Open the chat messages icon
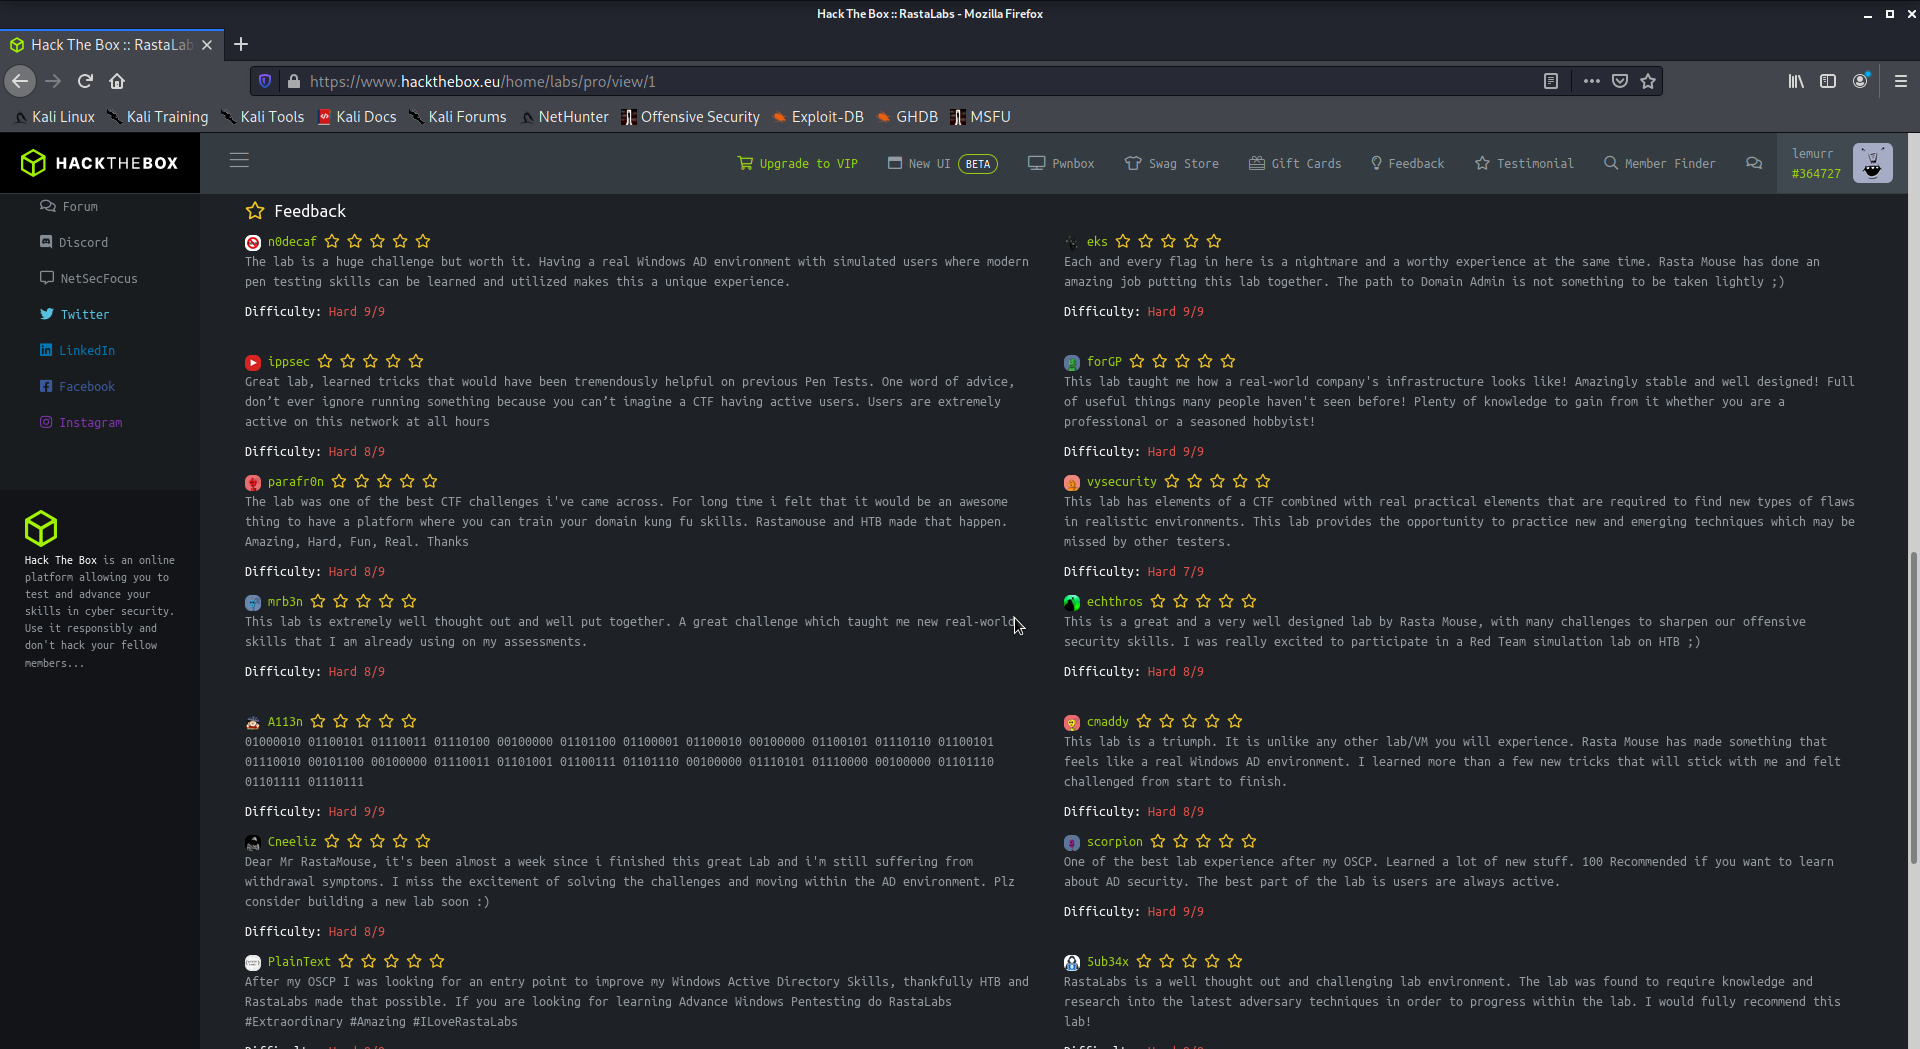This screenshot has width=1920, height=1049. point(1754,163)
